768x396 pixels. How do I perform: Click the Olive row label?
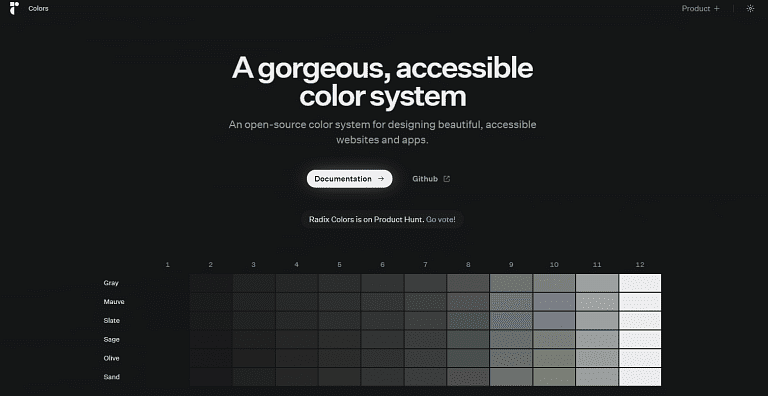[x=111, y=358]
